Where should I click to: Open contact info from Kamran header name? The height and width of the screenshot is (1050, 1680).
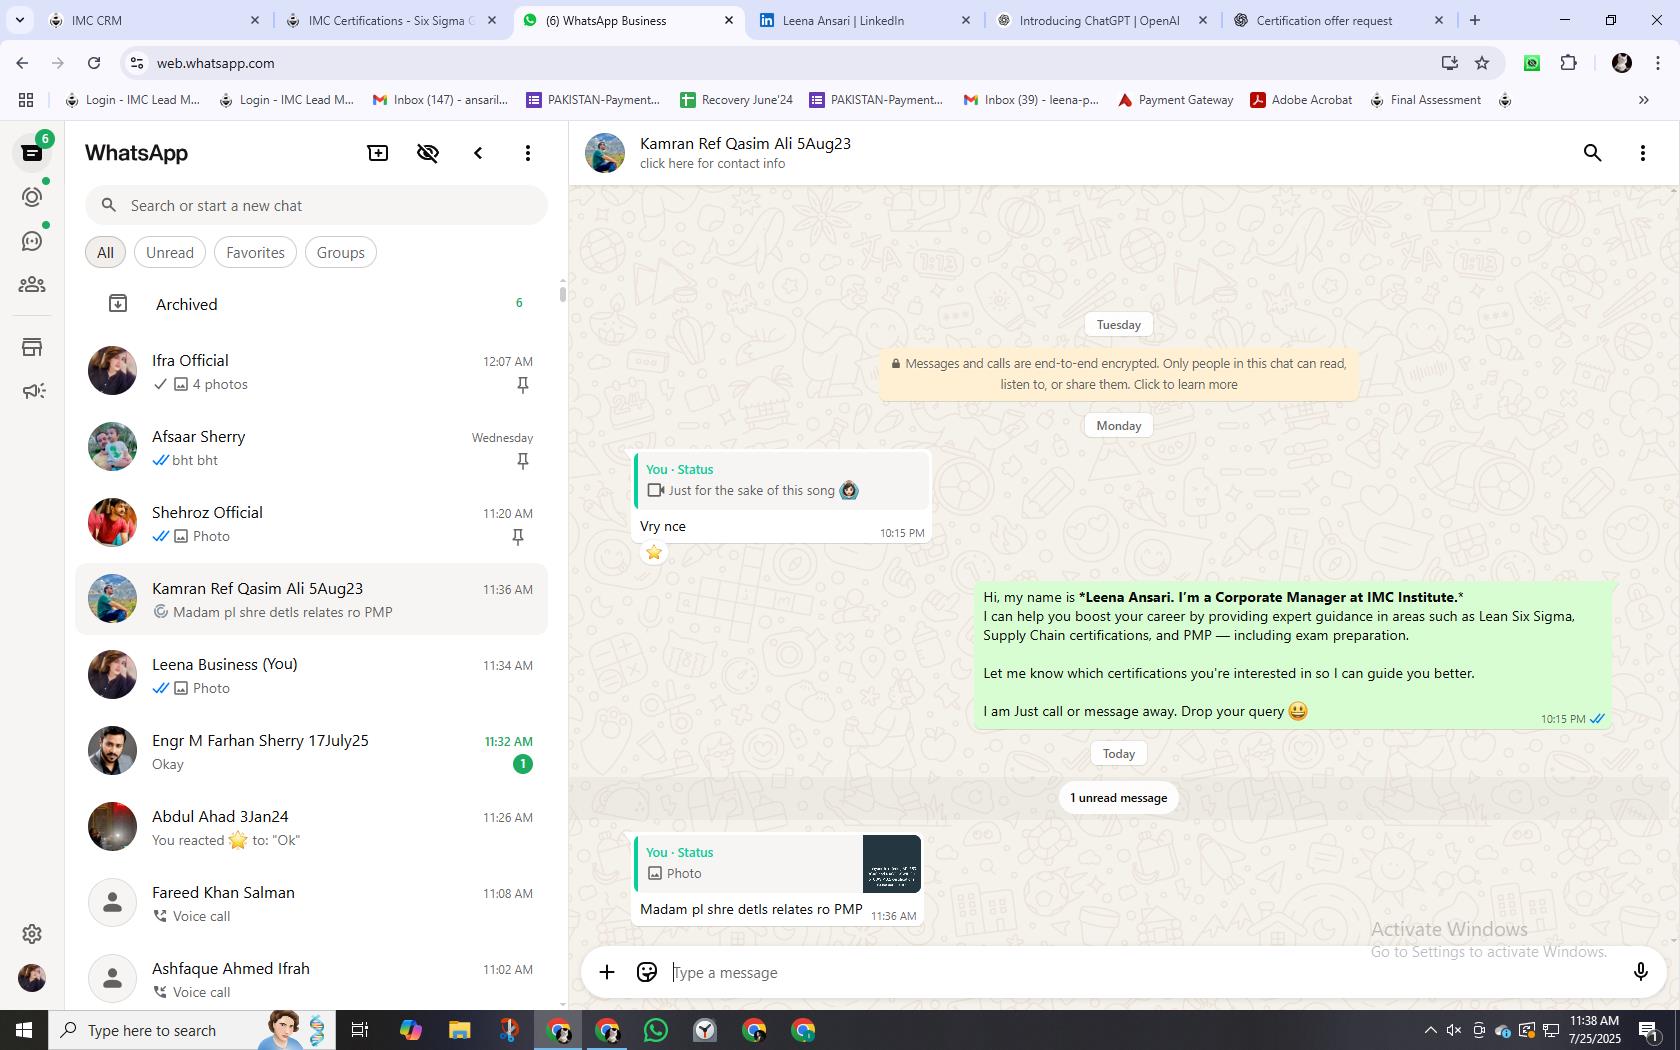pyautogui.click(x=745, y=143)
